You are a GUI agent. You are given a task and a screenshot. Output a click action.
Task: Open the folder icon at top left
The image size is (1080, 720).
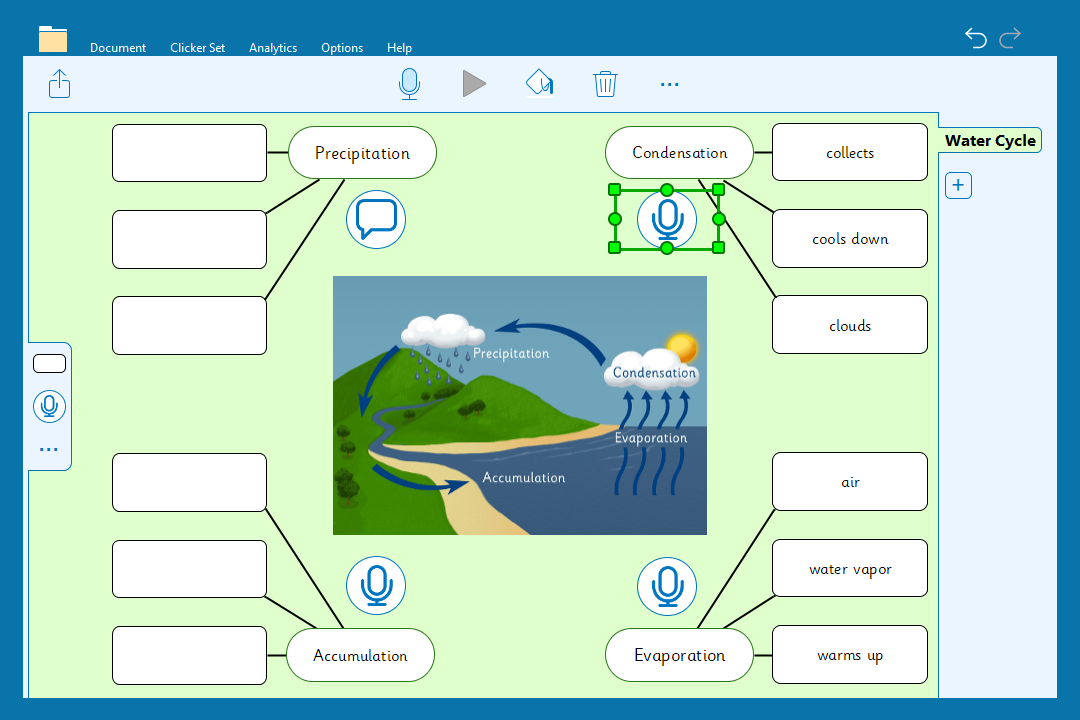[x=53, y=39]
